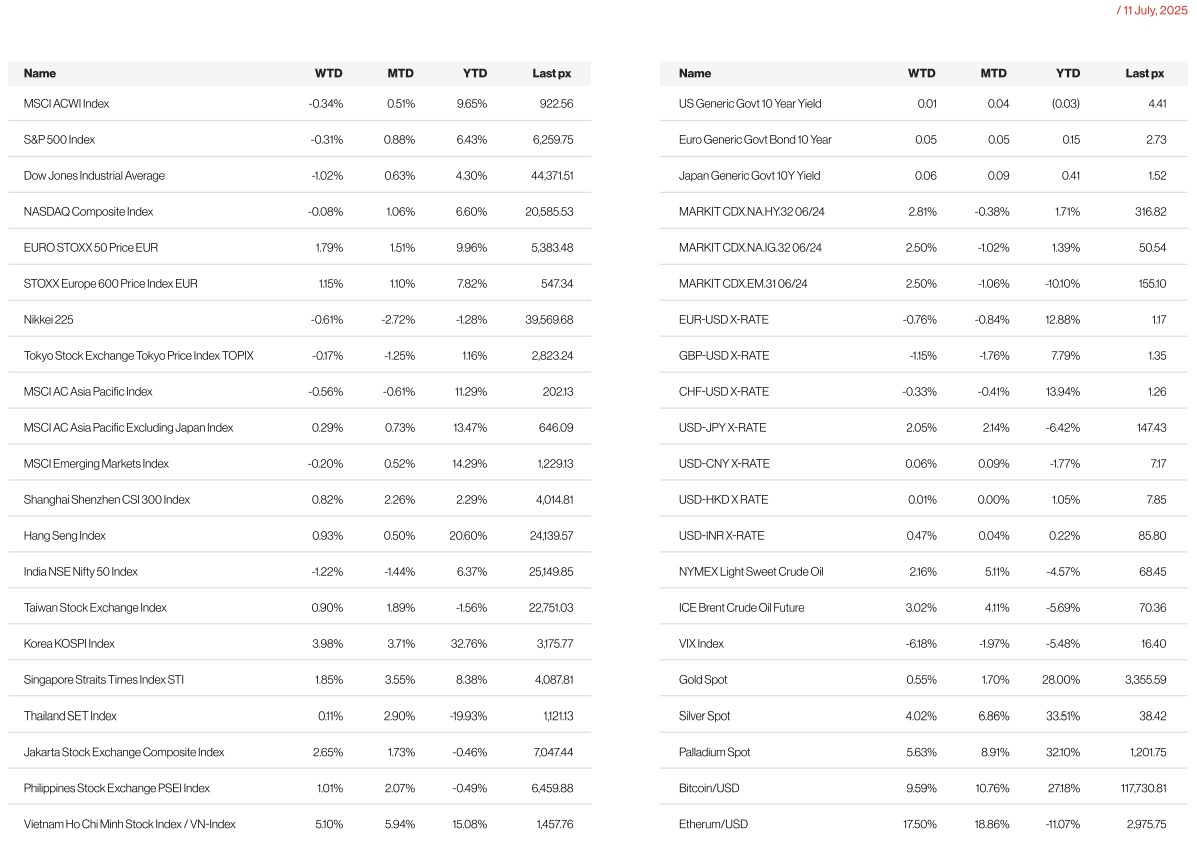Click the Gold Spot row name
The width and height of the screenshot is (1197, 864).
(x=703, y=680)
